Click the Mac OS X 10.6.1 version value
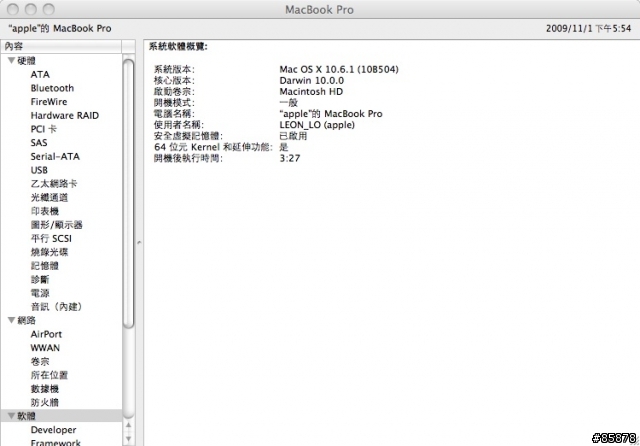The width and height of the screenshot is (640, 446). click(x=339, y=69)
